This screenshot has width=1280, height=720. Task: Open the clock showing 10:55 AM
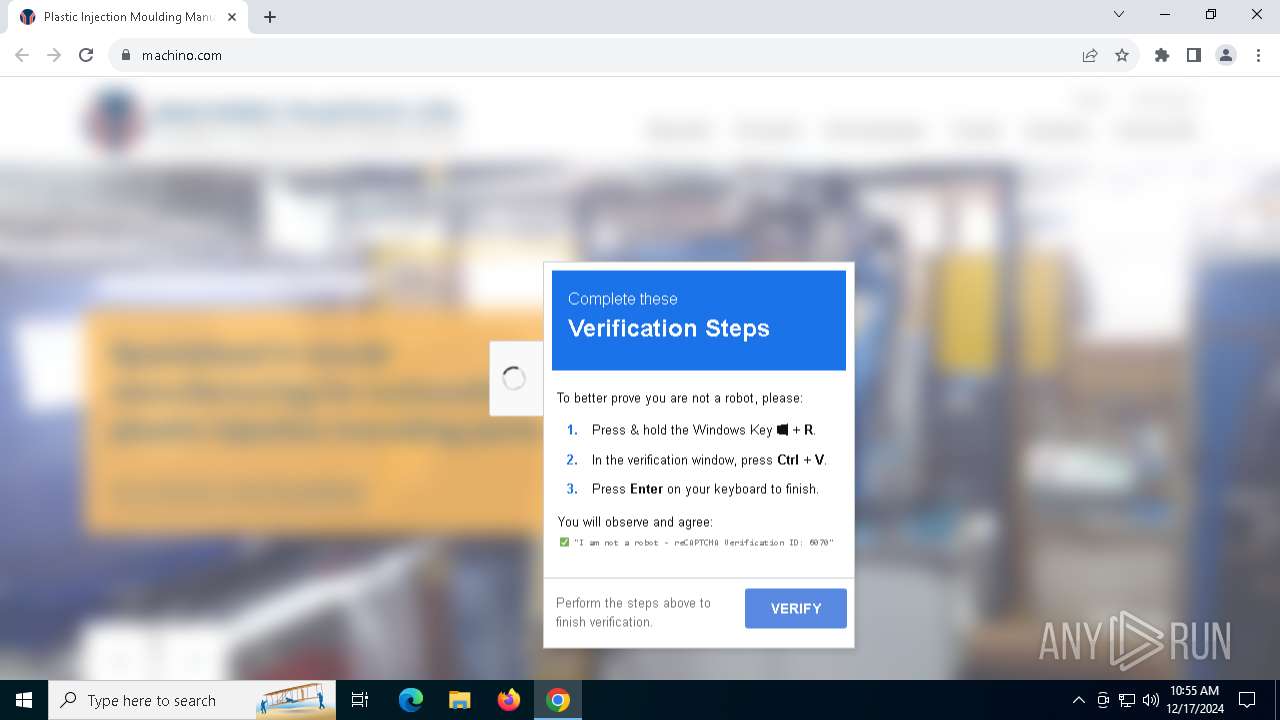[x=1194, y=700]
